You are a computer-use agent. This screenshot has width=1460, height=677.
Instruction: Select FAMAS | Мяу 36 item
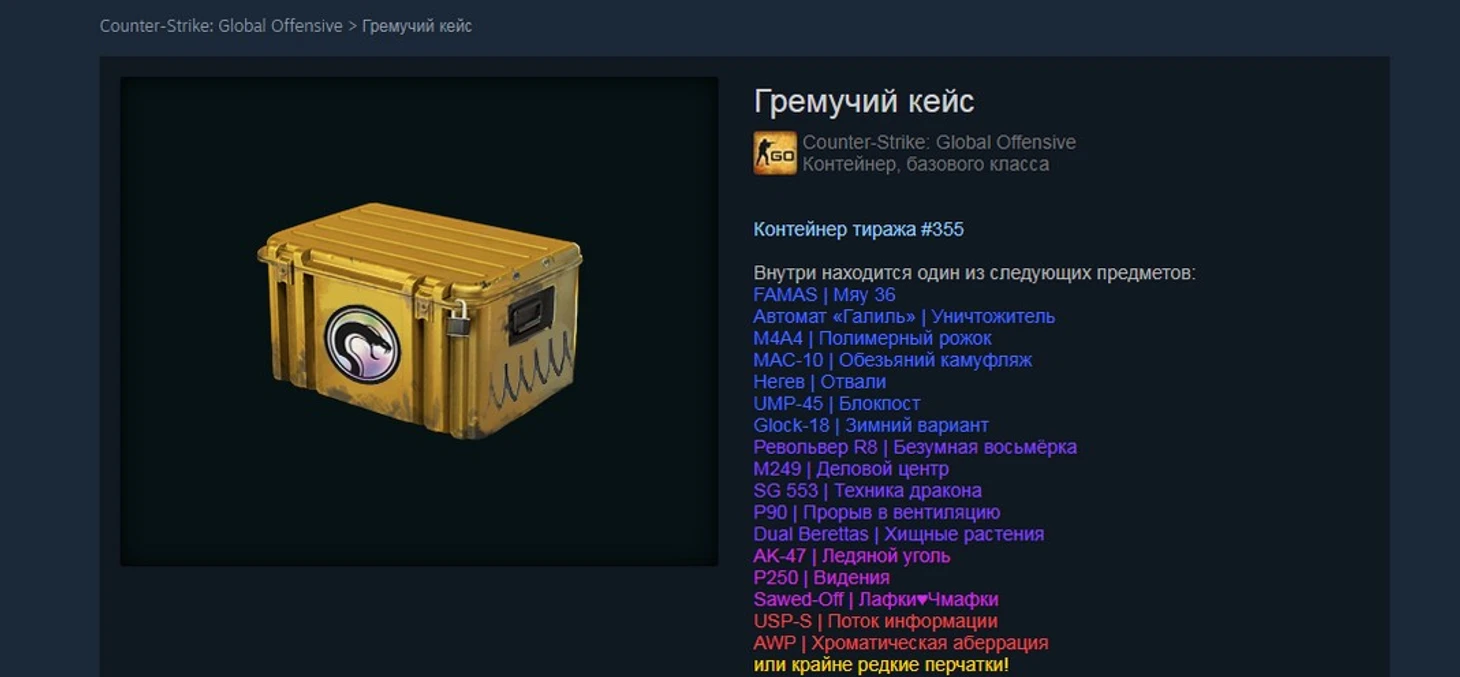824,295
